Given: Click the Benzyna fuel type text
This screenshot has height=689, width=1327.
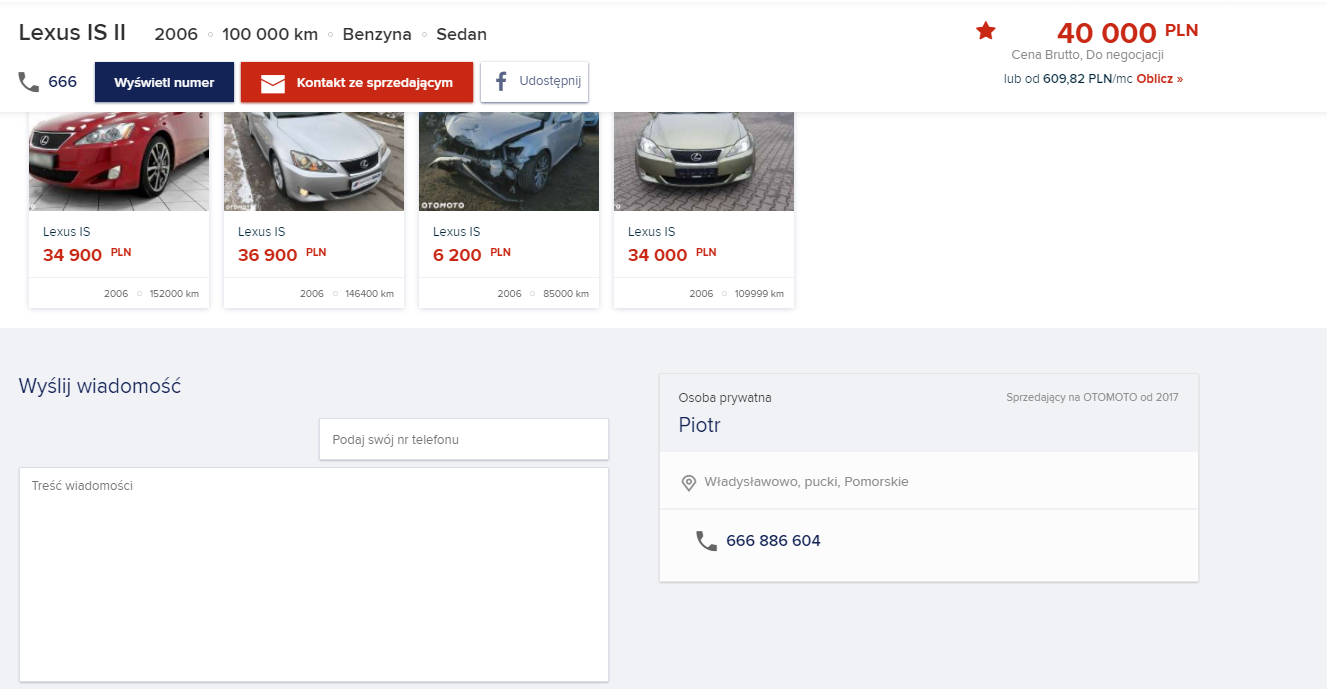Looking at the screenshot, I should (377, 34).
